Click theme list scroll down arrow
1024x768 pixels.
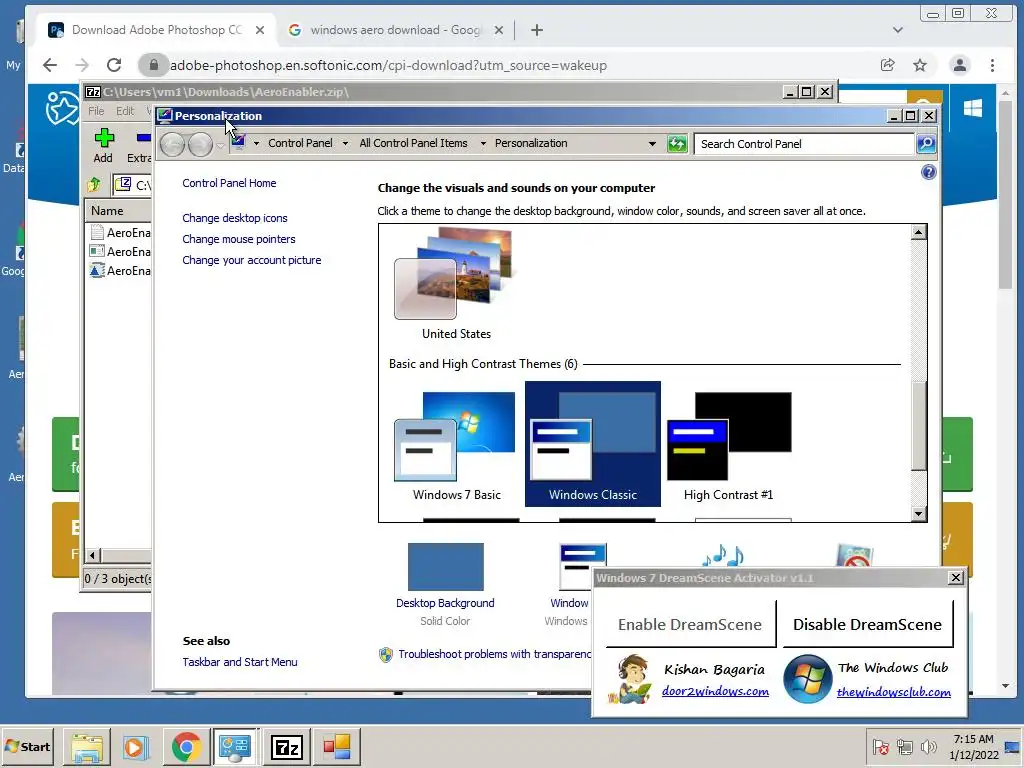(x=918, y=514)
